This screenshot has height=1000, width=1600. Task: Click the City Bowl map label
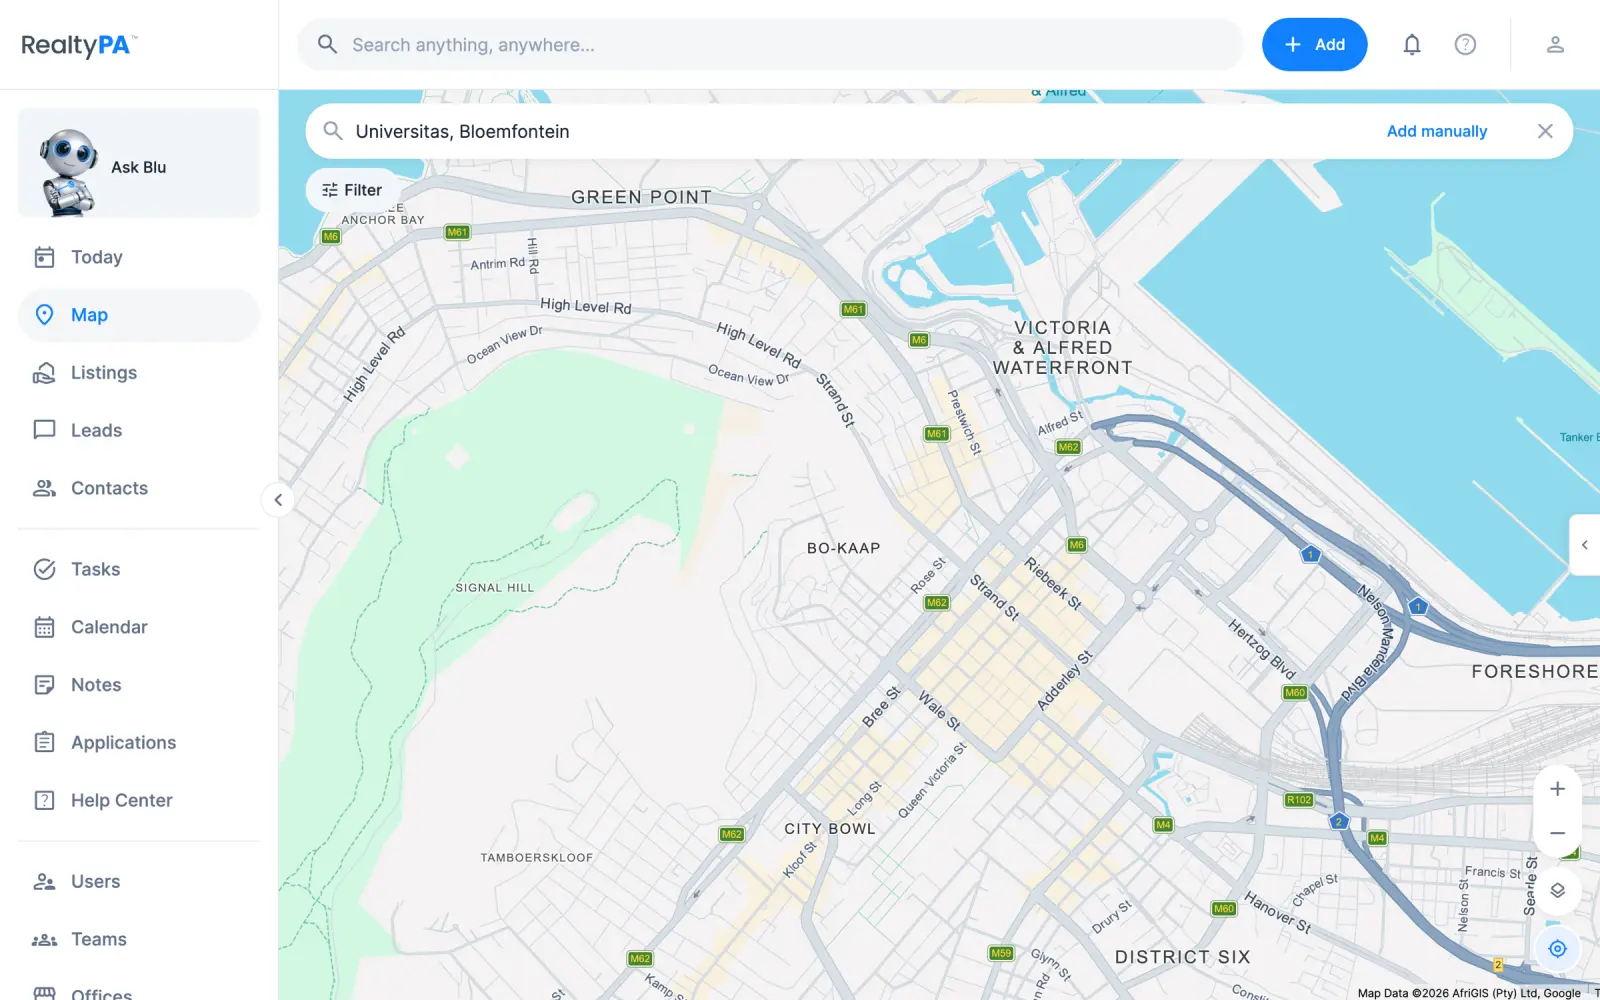(829, 829)
